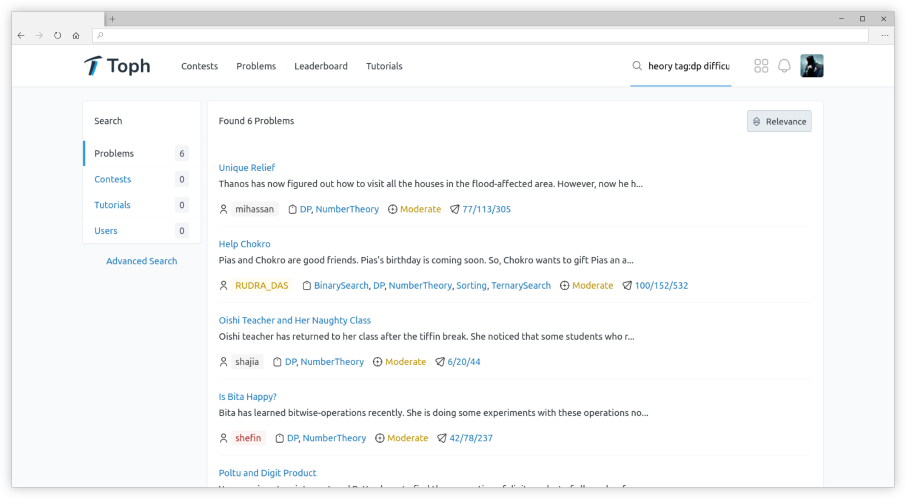Click the TernarySearch tag
This screenshot has width=906, height=499.
521,285
